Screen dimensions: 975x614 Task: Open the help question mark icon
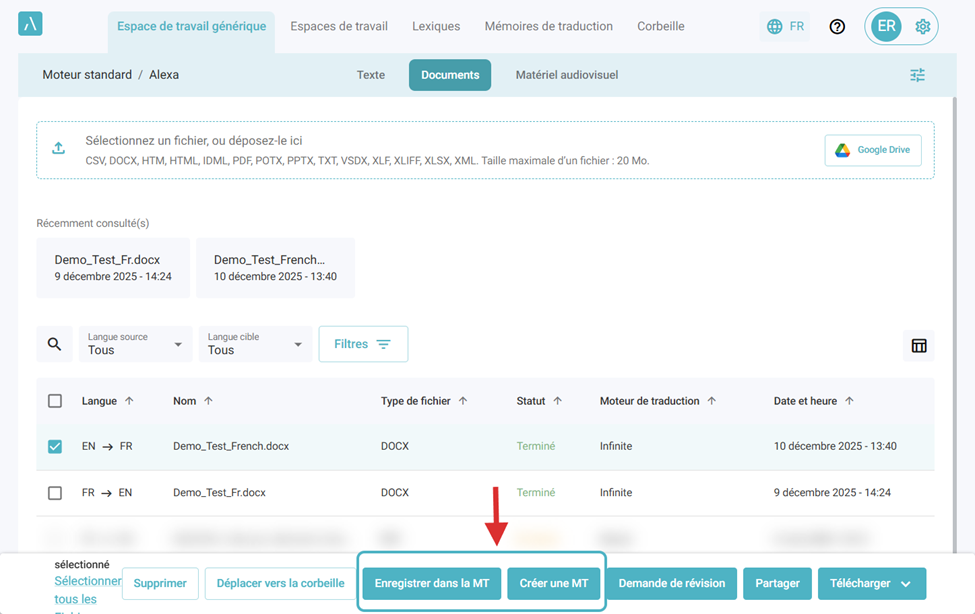point(837,27)
